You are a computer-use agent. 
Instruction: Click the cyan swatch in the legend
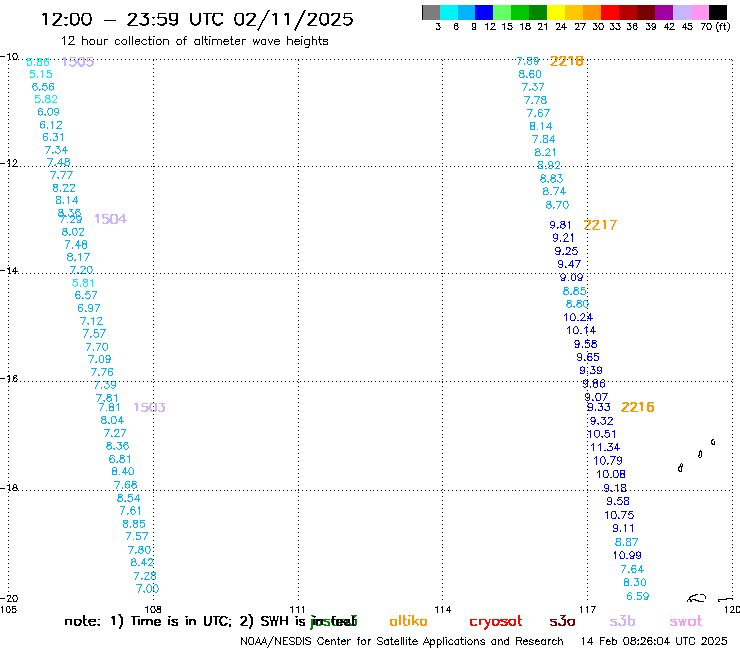(448, 12)
